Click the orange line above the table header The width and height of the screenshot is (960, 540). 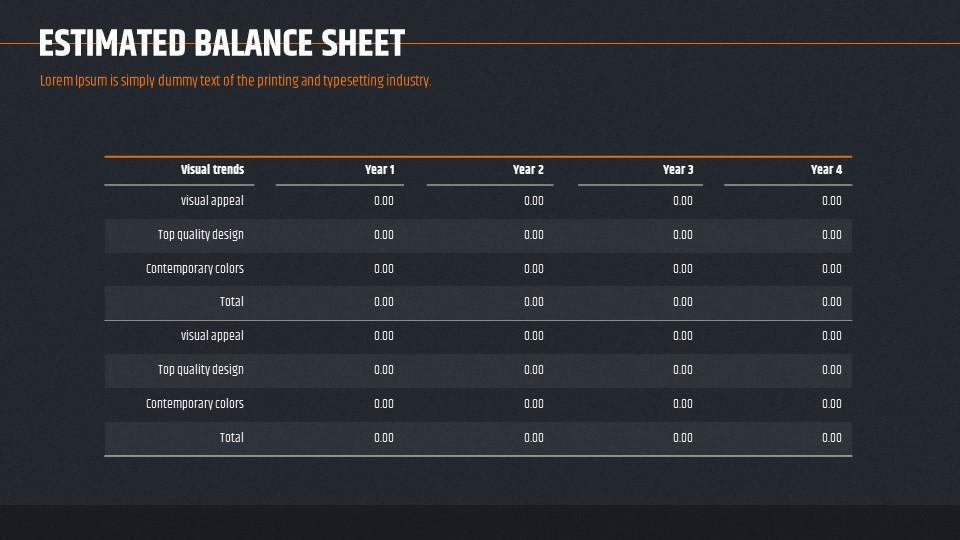[478, 157]
